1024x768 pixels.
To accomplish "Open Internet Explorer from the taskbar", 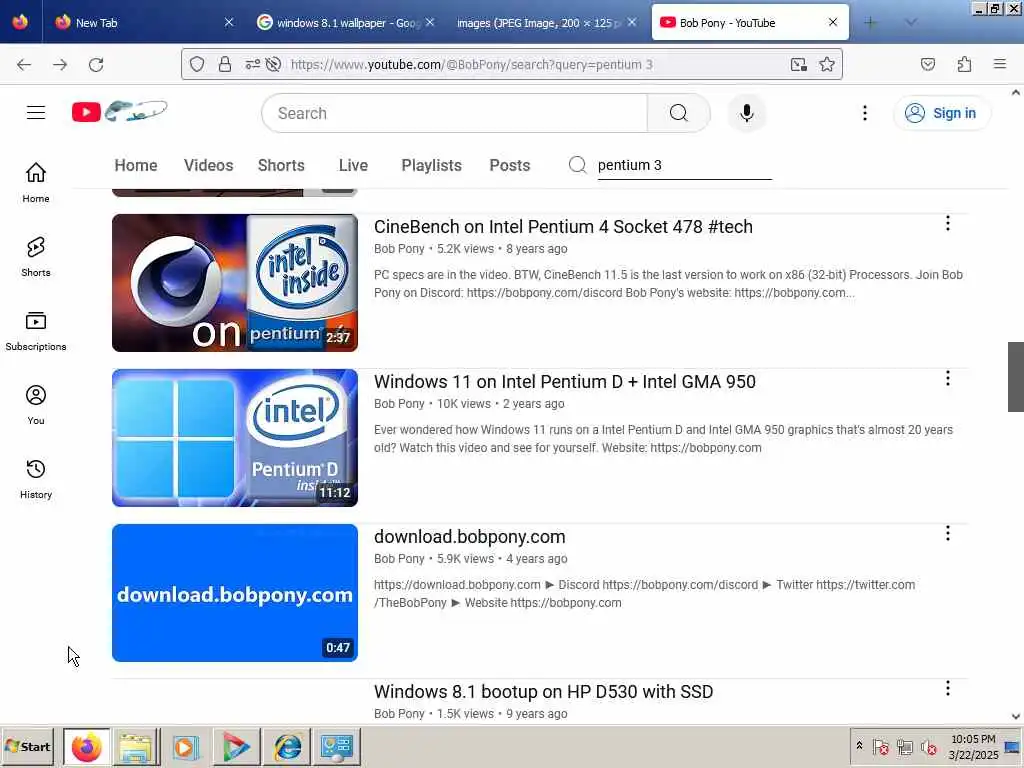I will (287, 746).
